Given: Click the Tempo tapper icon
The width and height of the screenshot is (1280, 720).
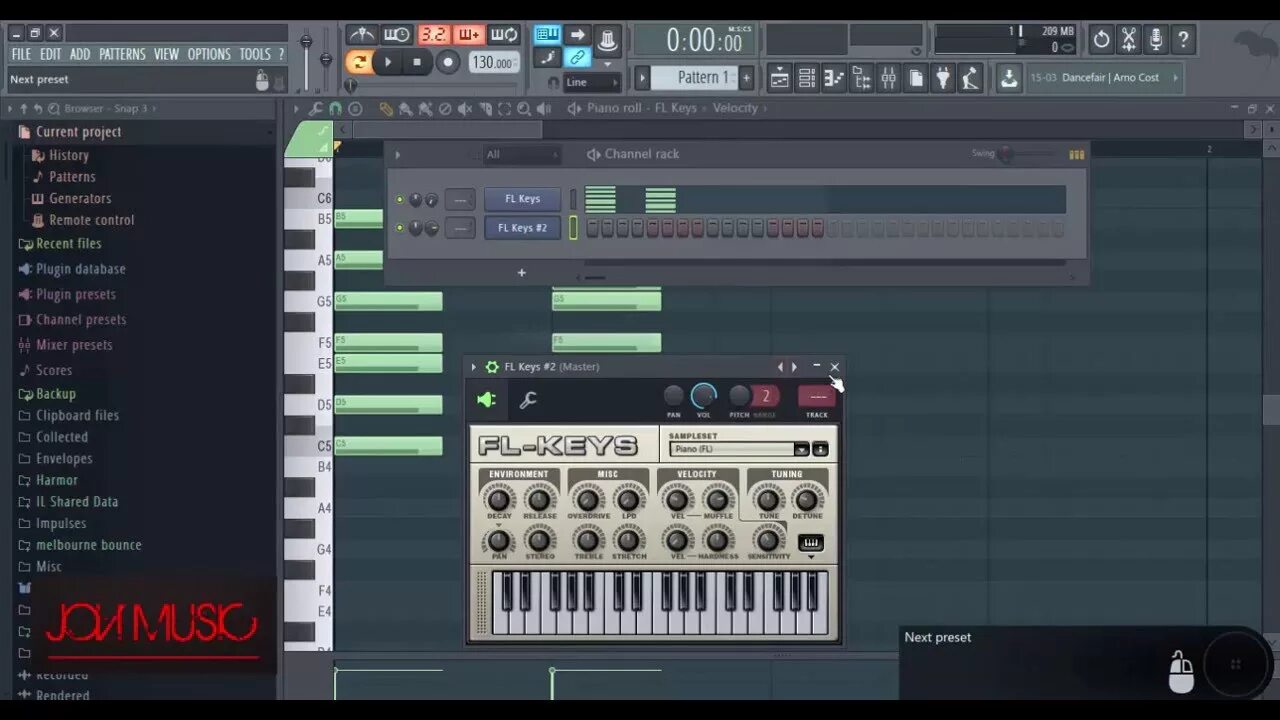Looking at the screenshot, I should click(x=969, y=78).
